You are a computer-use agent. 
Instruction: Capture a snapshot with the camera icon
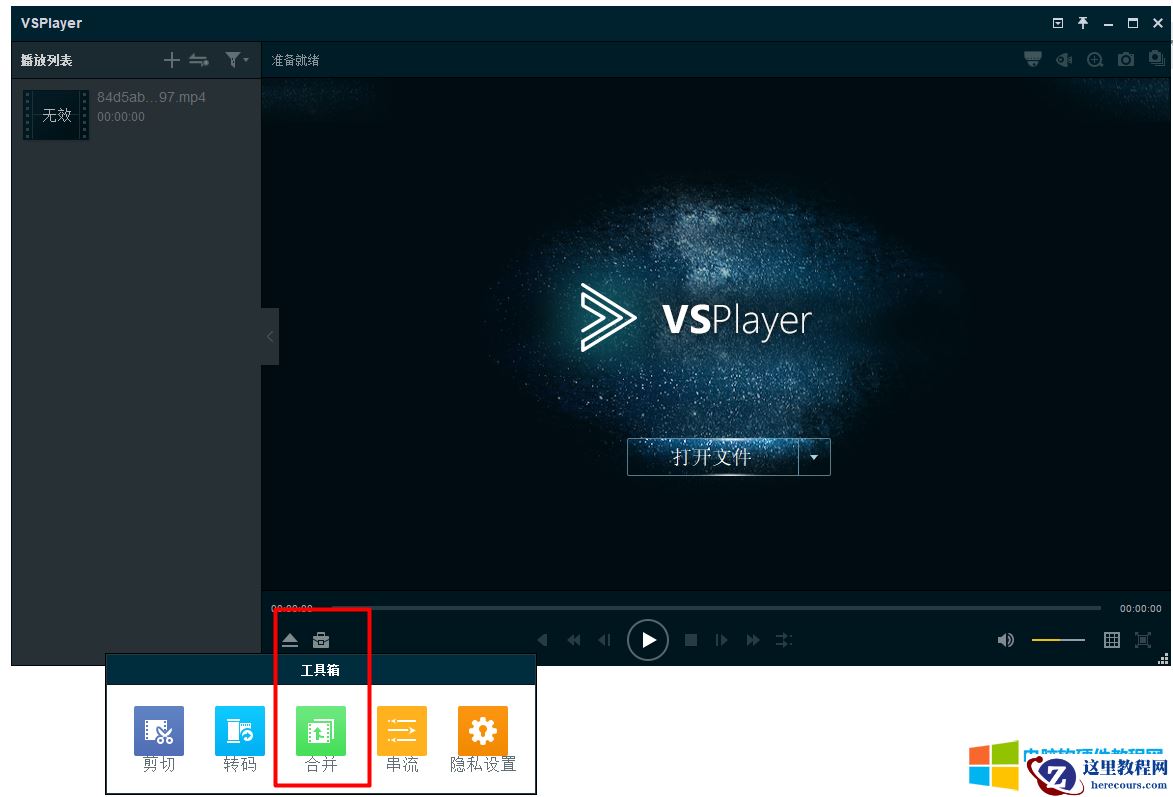coord(1126,60)
